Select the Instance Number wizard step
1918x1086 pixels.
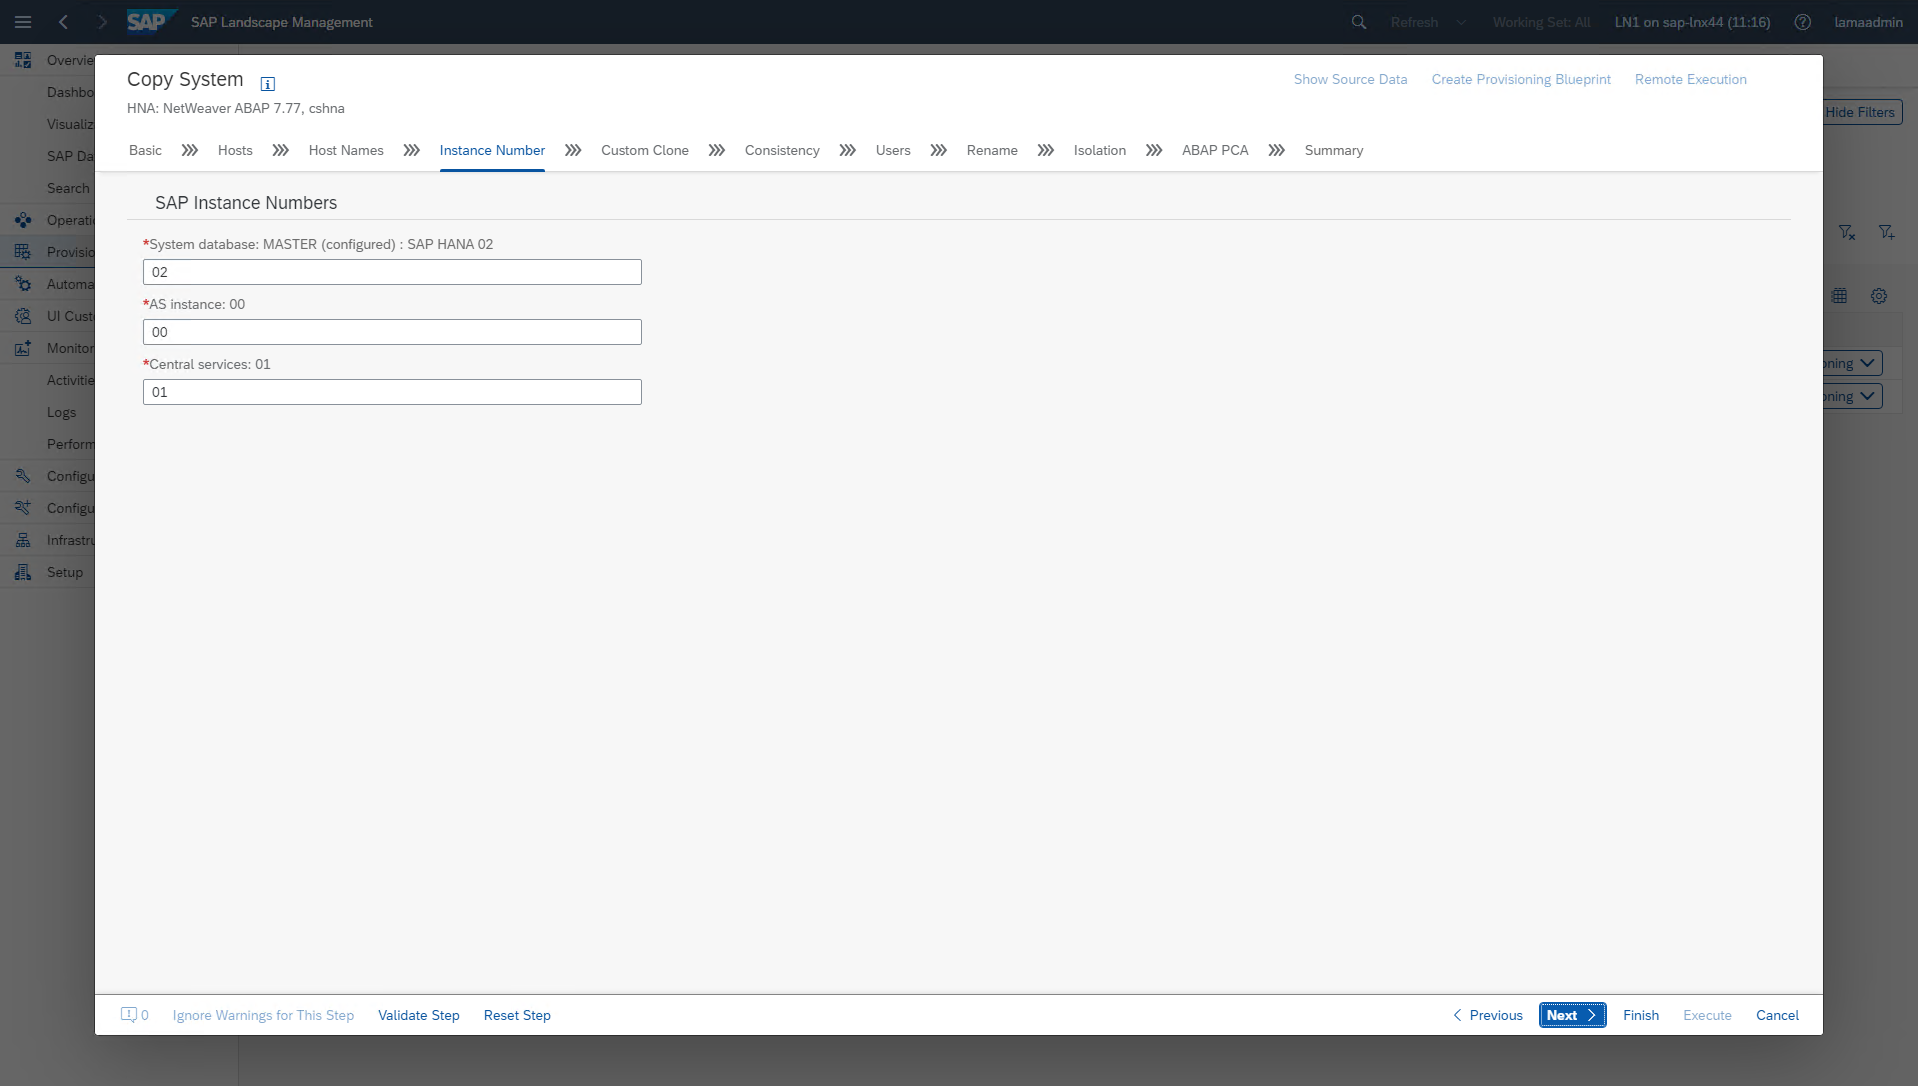(x=492, y=150)
